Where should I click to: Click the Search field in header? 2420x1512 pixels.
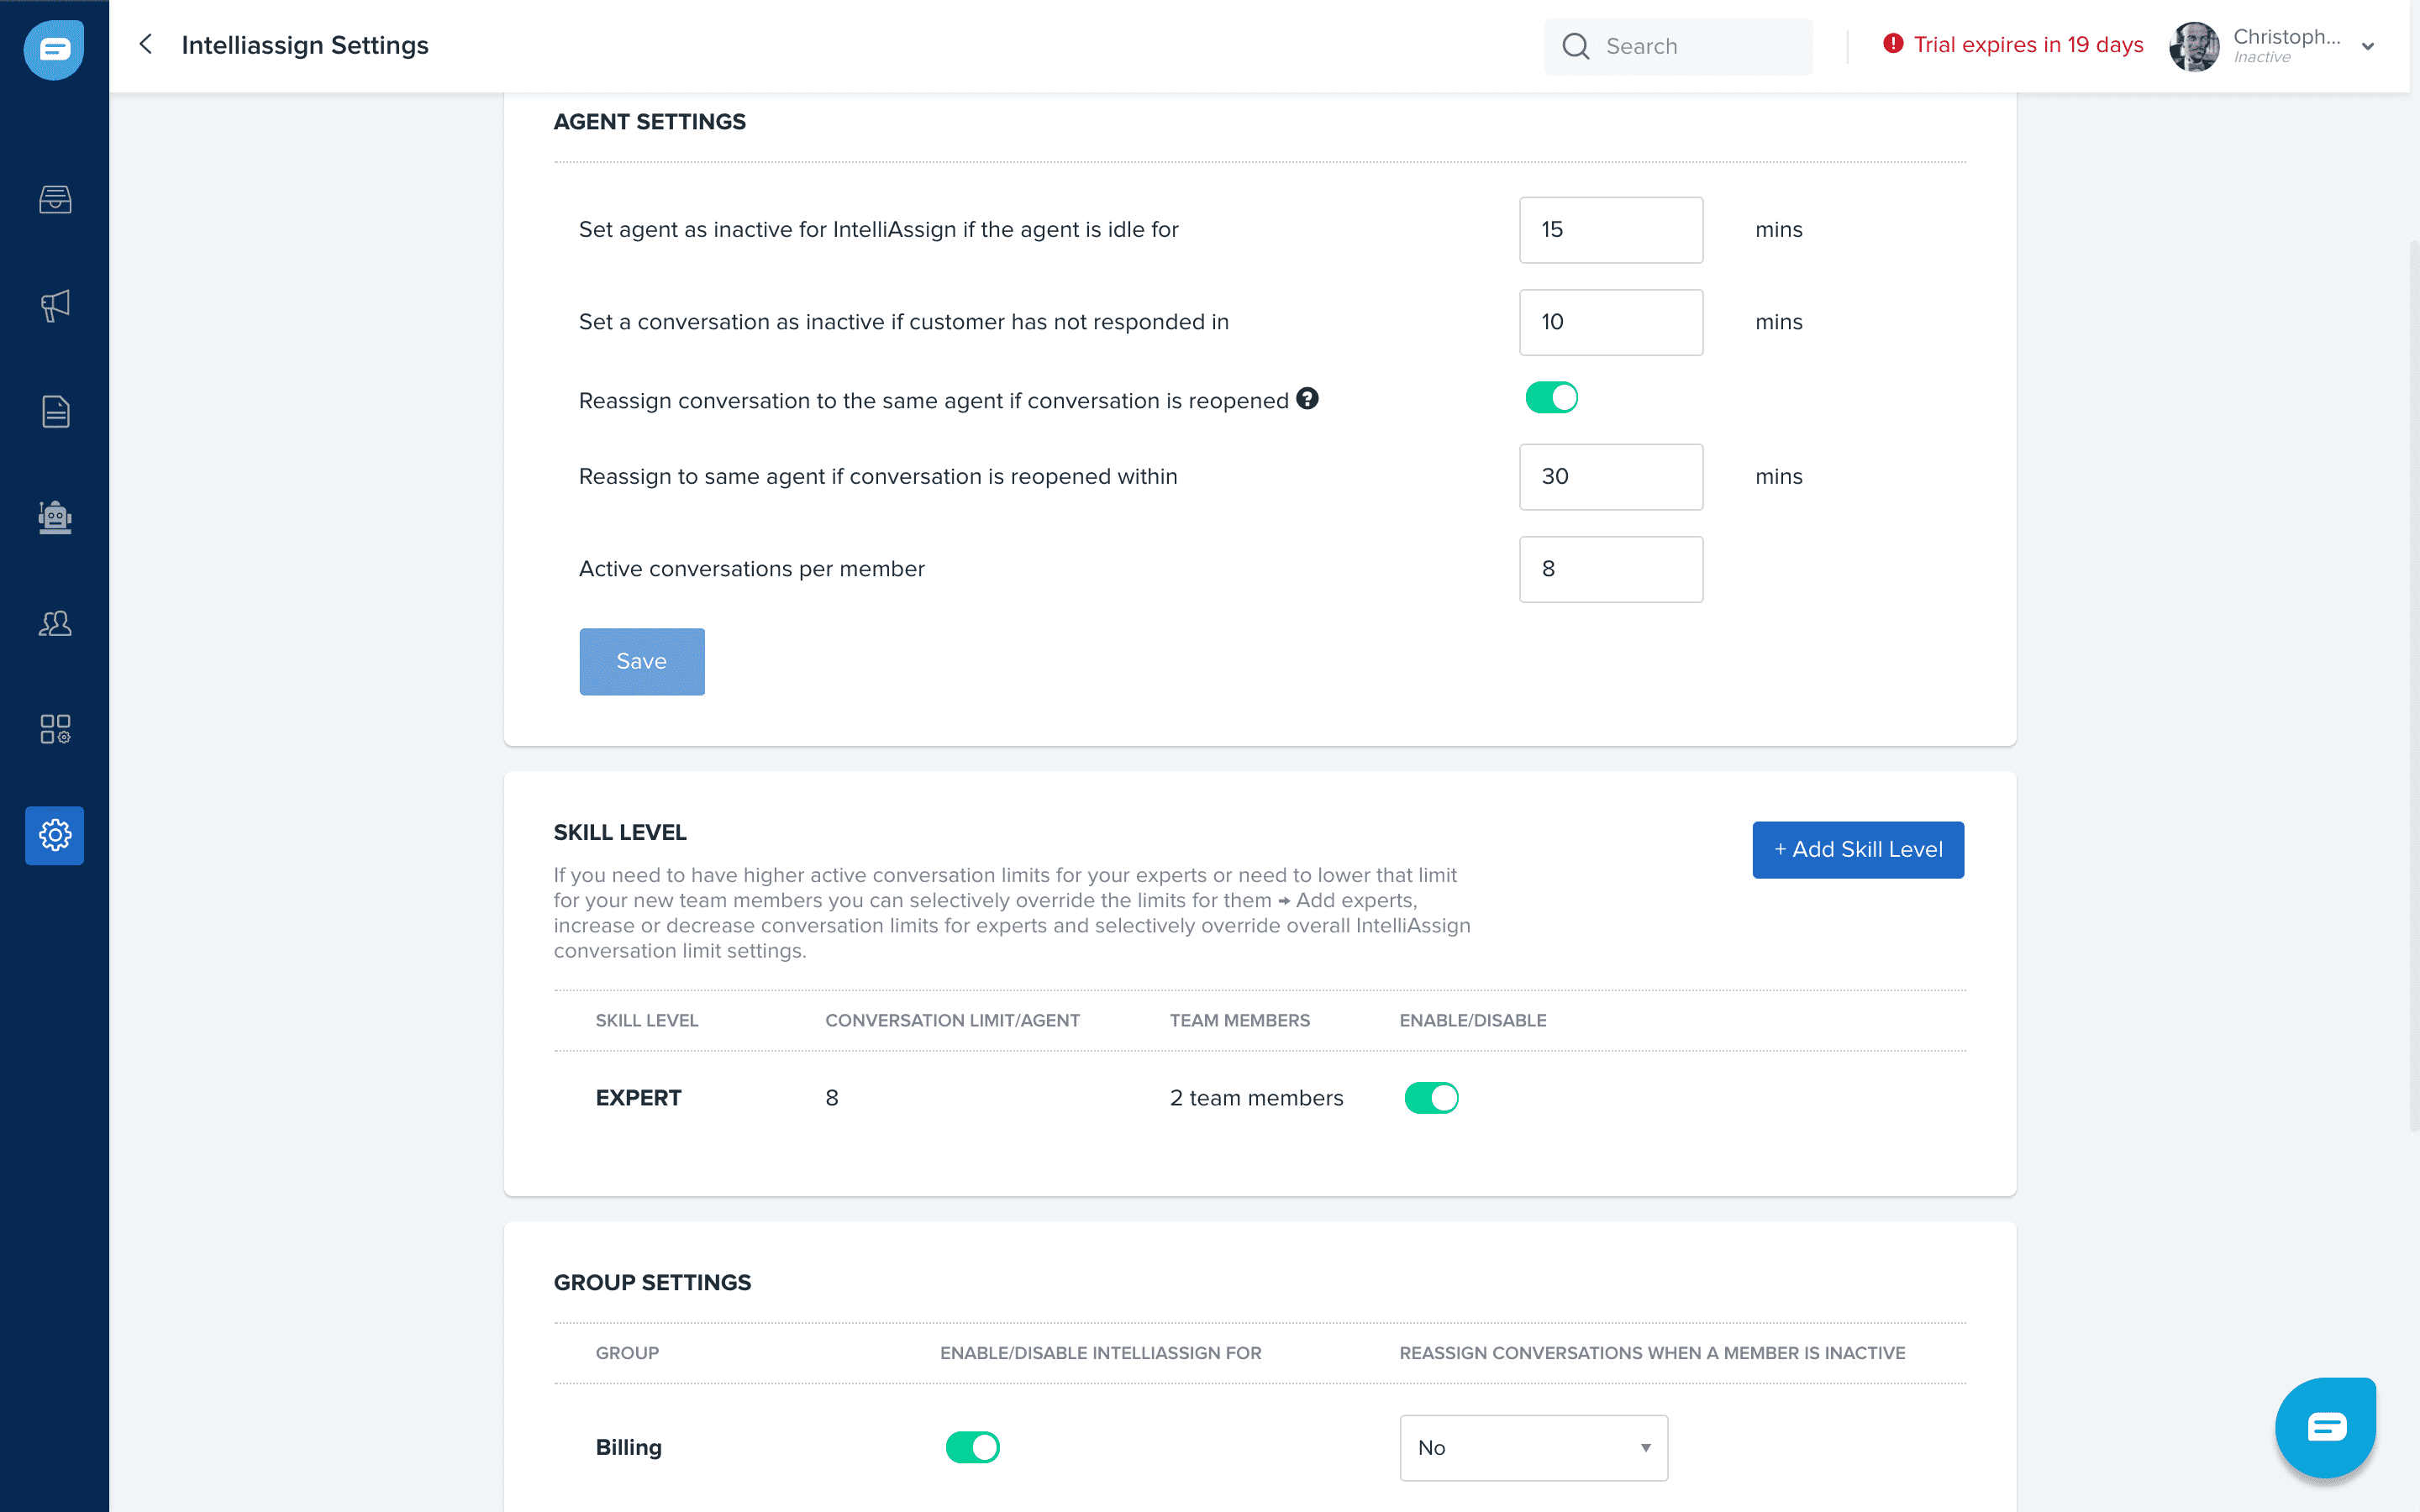pyautogui.click(x=1690, y=46)
